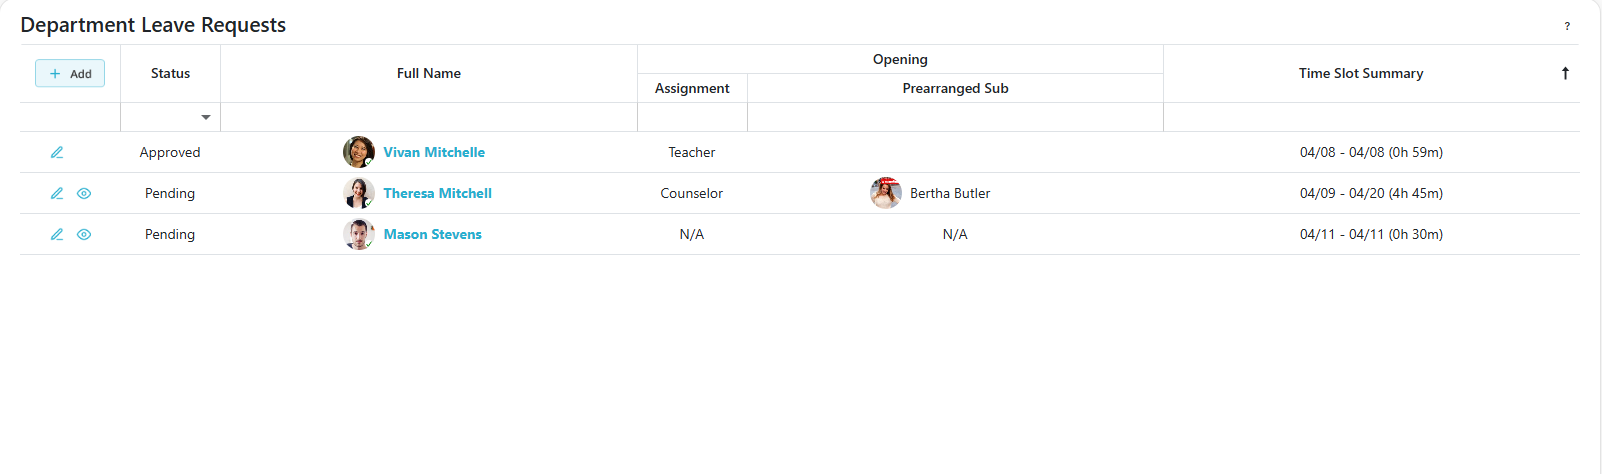Click the Prearranged Sub filter field

[x=955, y=117]
